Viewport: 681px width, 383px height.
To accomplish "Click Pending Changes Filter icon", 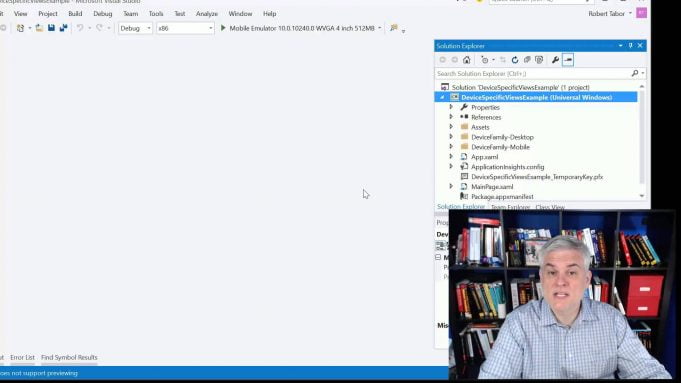I will click(x=485, y=60).
